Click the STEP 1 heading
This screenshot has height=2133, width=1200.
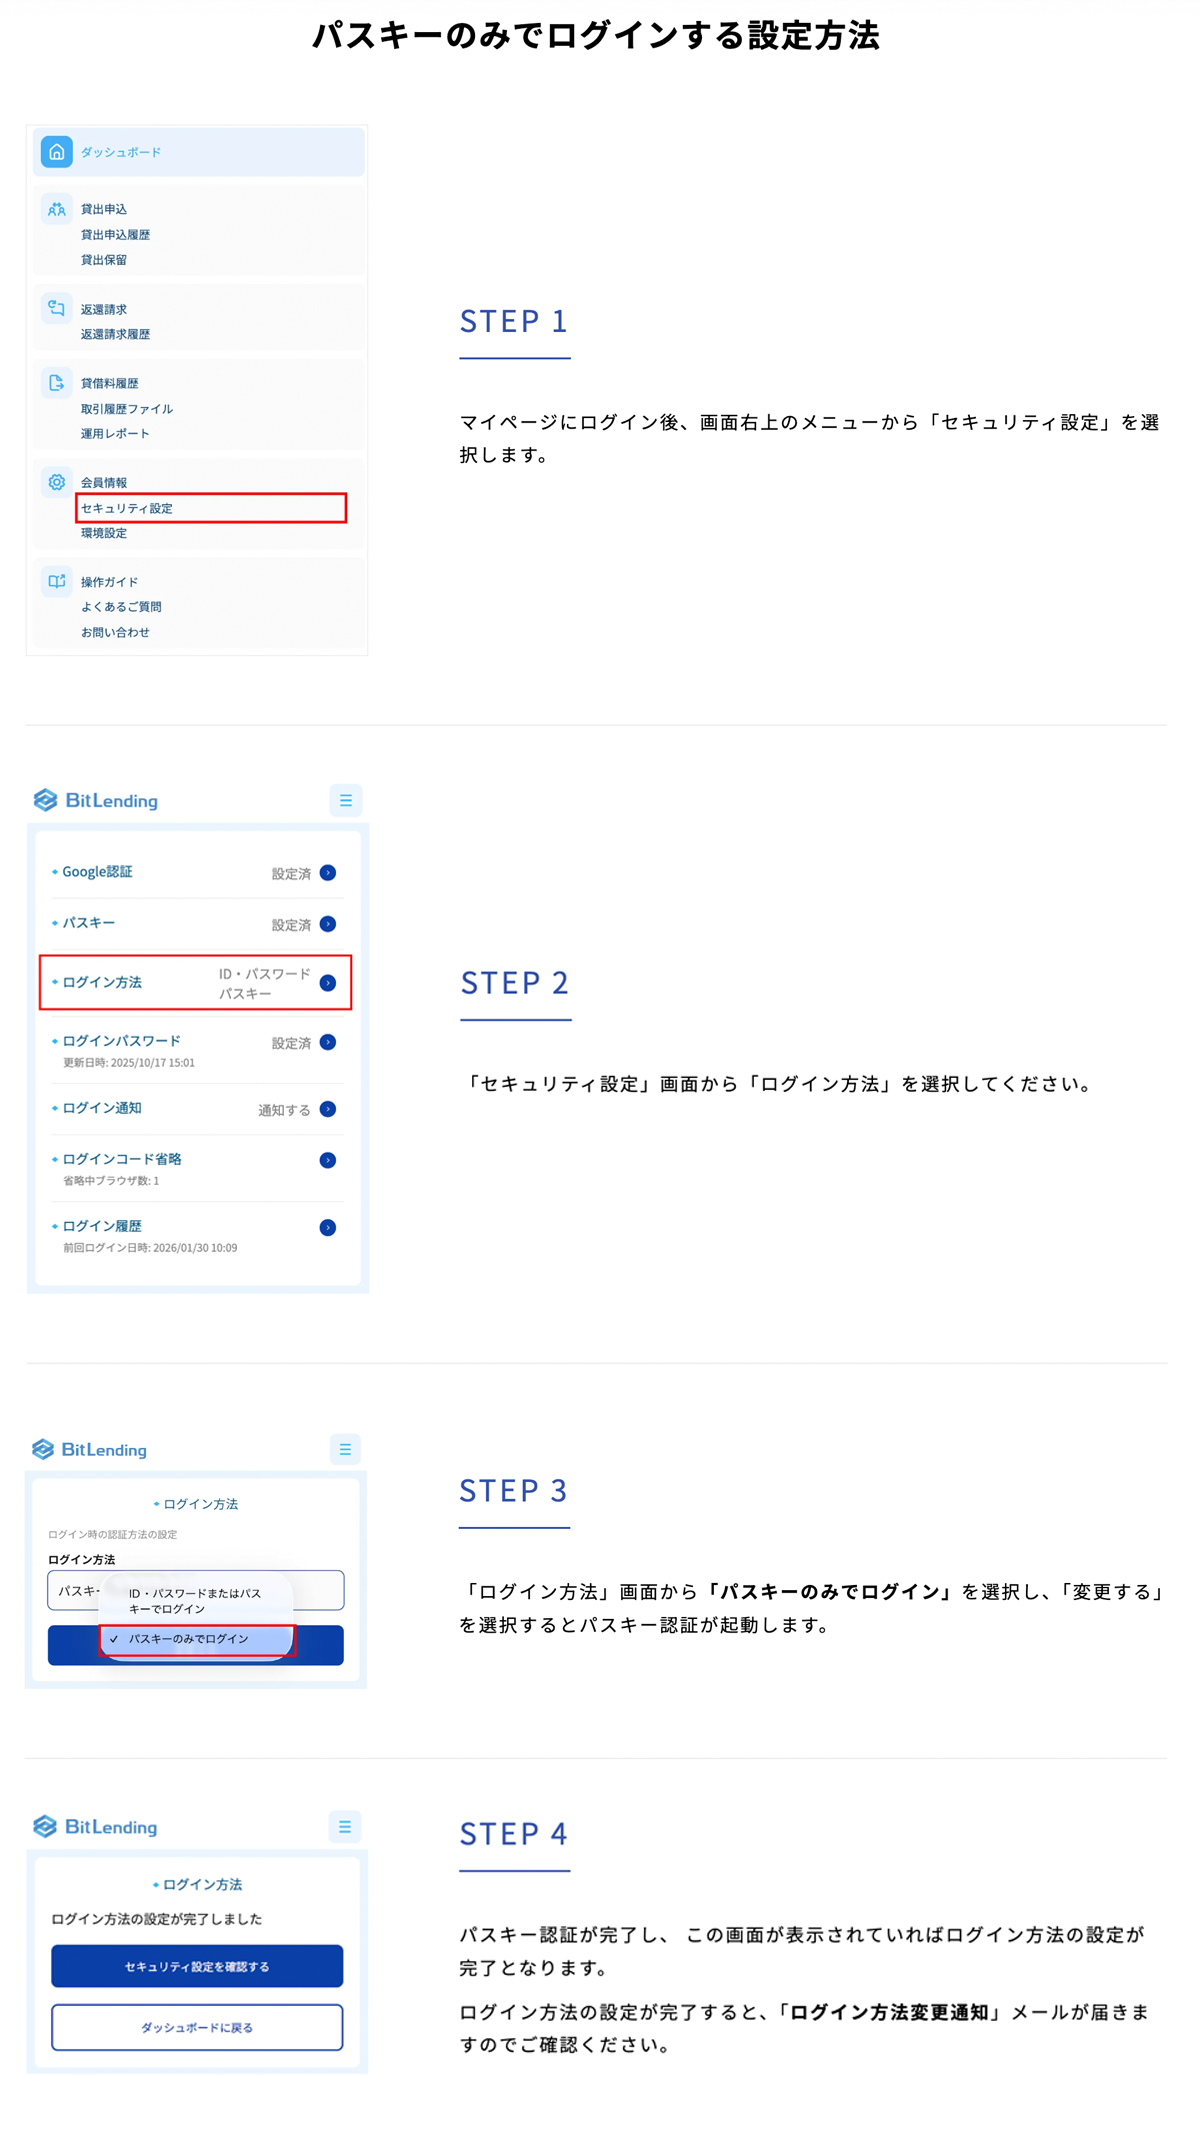coord(514,321)
